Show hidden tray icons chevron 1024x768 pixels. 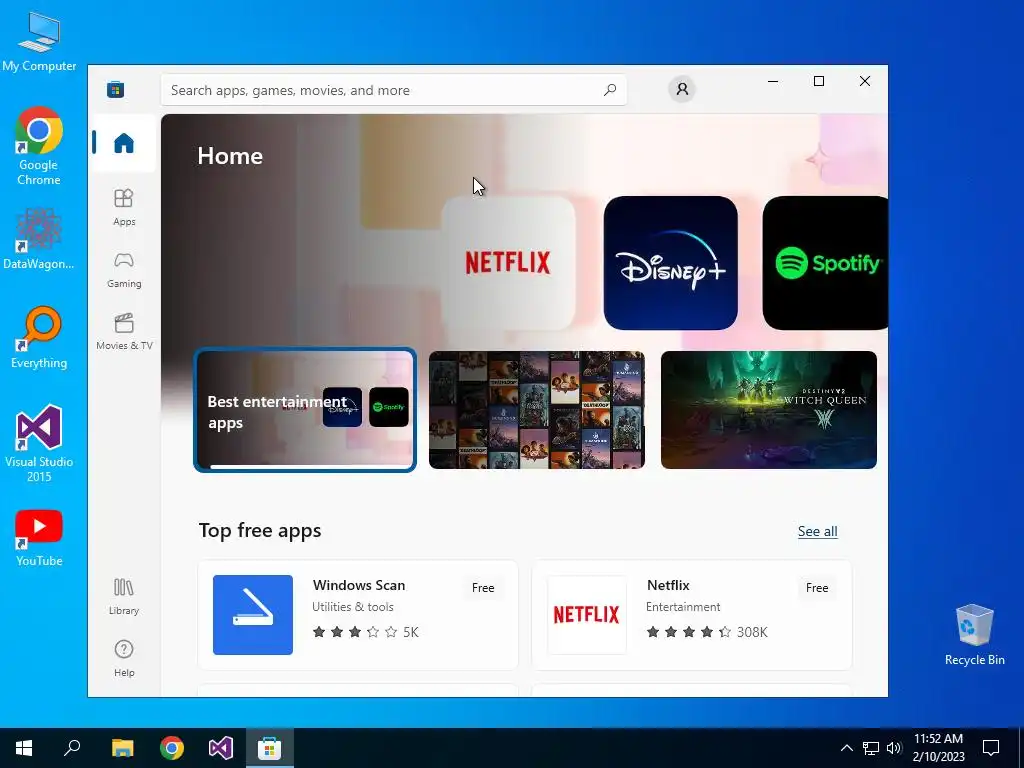pos(846,748)
